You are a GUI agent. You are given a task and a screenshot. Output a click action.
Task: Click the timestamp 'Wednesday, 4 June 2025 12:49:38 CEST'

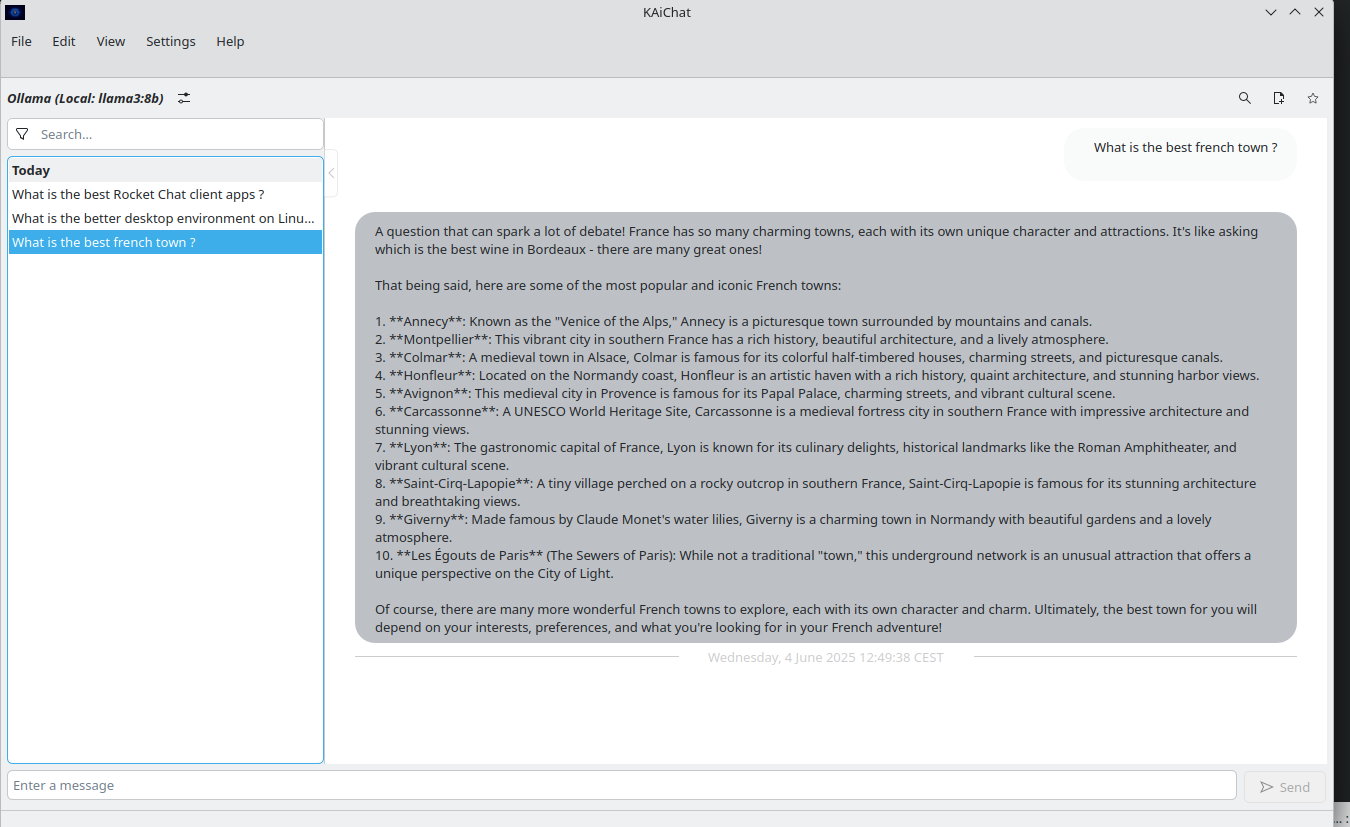[826, 657]
